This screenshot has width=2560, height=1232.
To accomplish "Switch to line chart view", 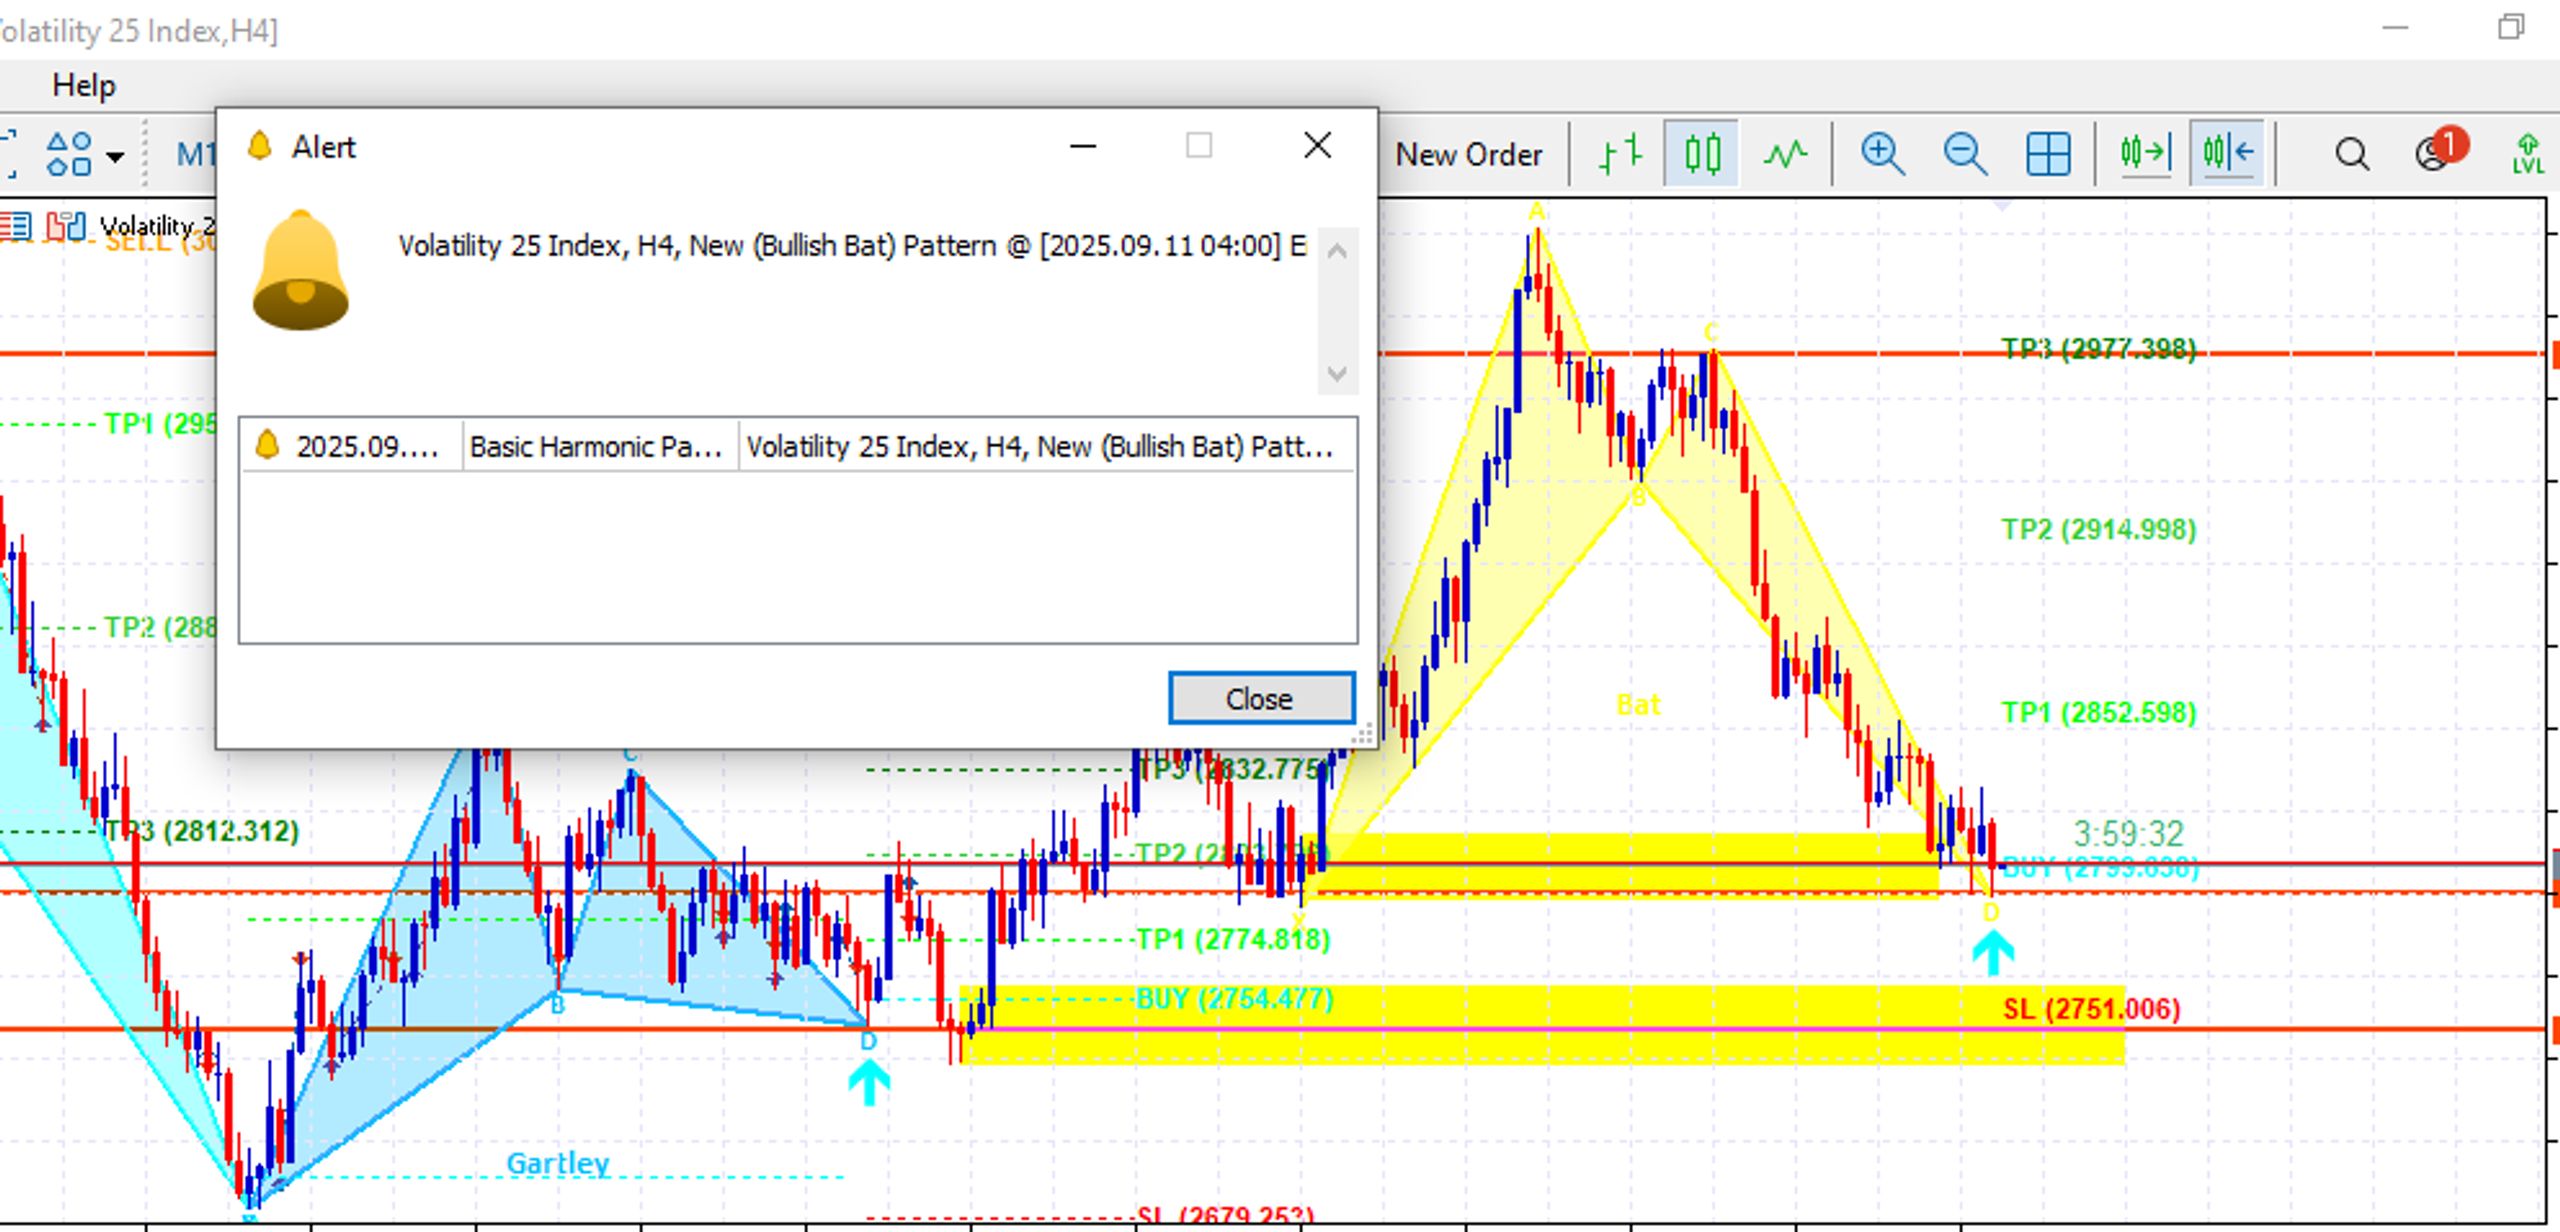I will point(1785,154).
